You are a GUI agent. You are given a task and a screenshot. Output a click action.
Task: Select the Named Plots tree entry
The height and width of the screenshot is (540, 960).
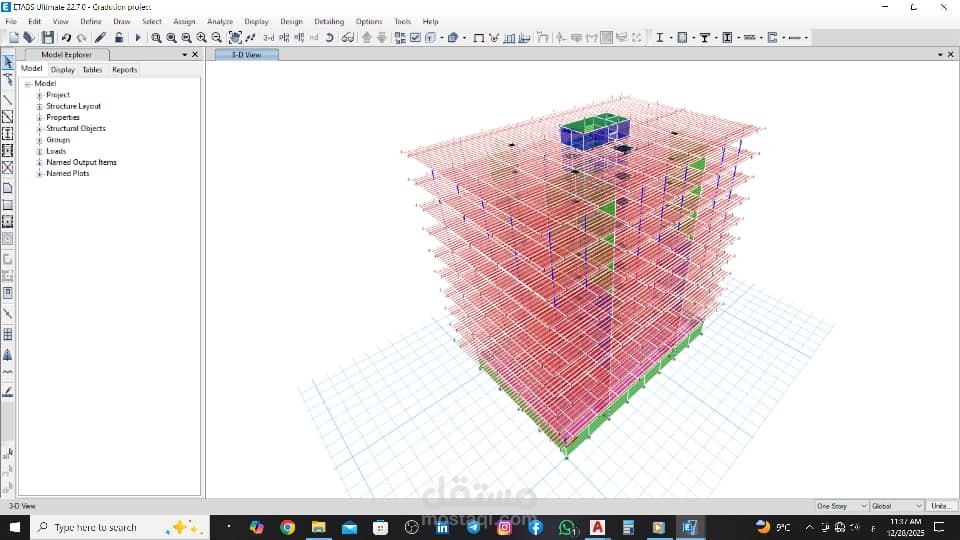67,173
